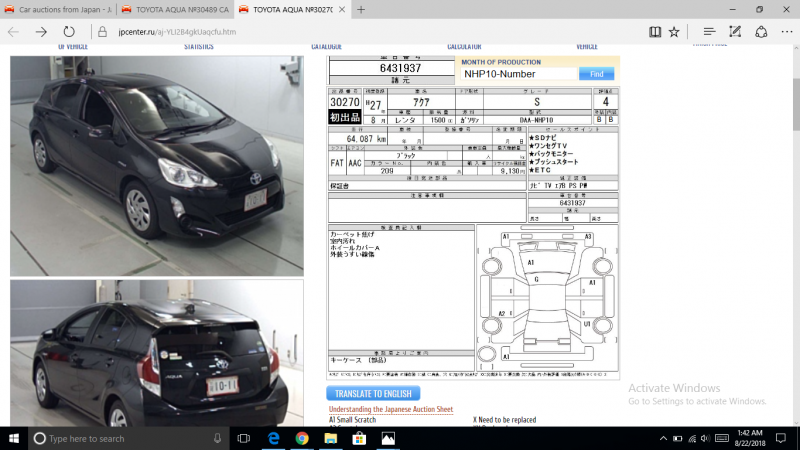Open Add notes pen icon
This screenshot has height=450, width=800.
(735, 32)
